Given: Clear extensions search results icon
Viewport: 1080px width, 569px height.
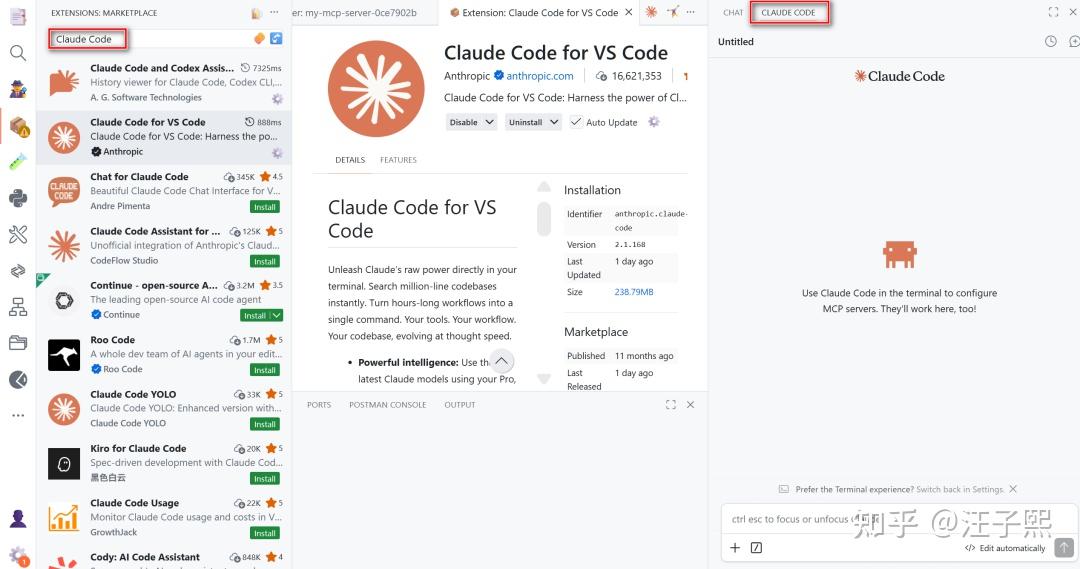Looking at the screenshot, I should (260, 39).
